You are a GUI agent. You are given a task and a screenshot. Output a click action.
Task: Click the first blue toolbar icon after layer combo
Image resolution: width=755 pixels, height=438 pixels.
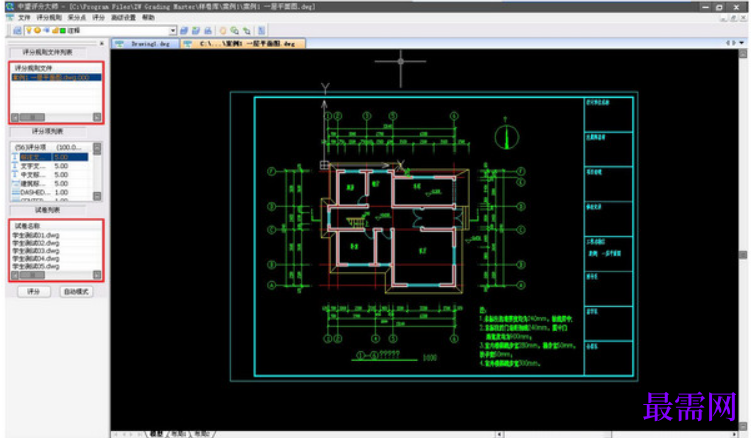coord(184,31)
